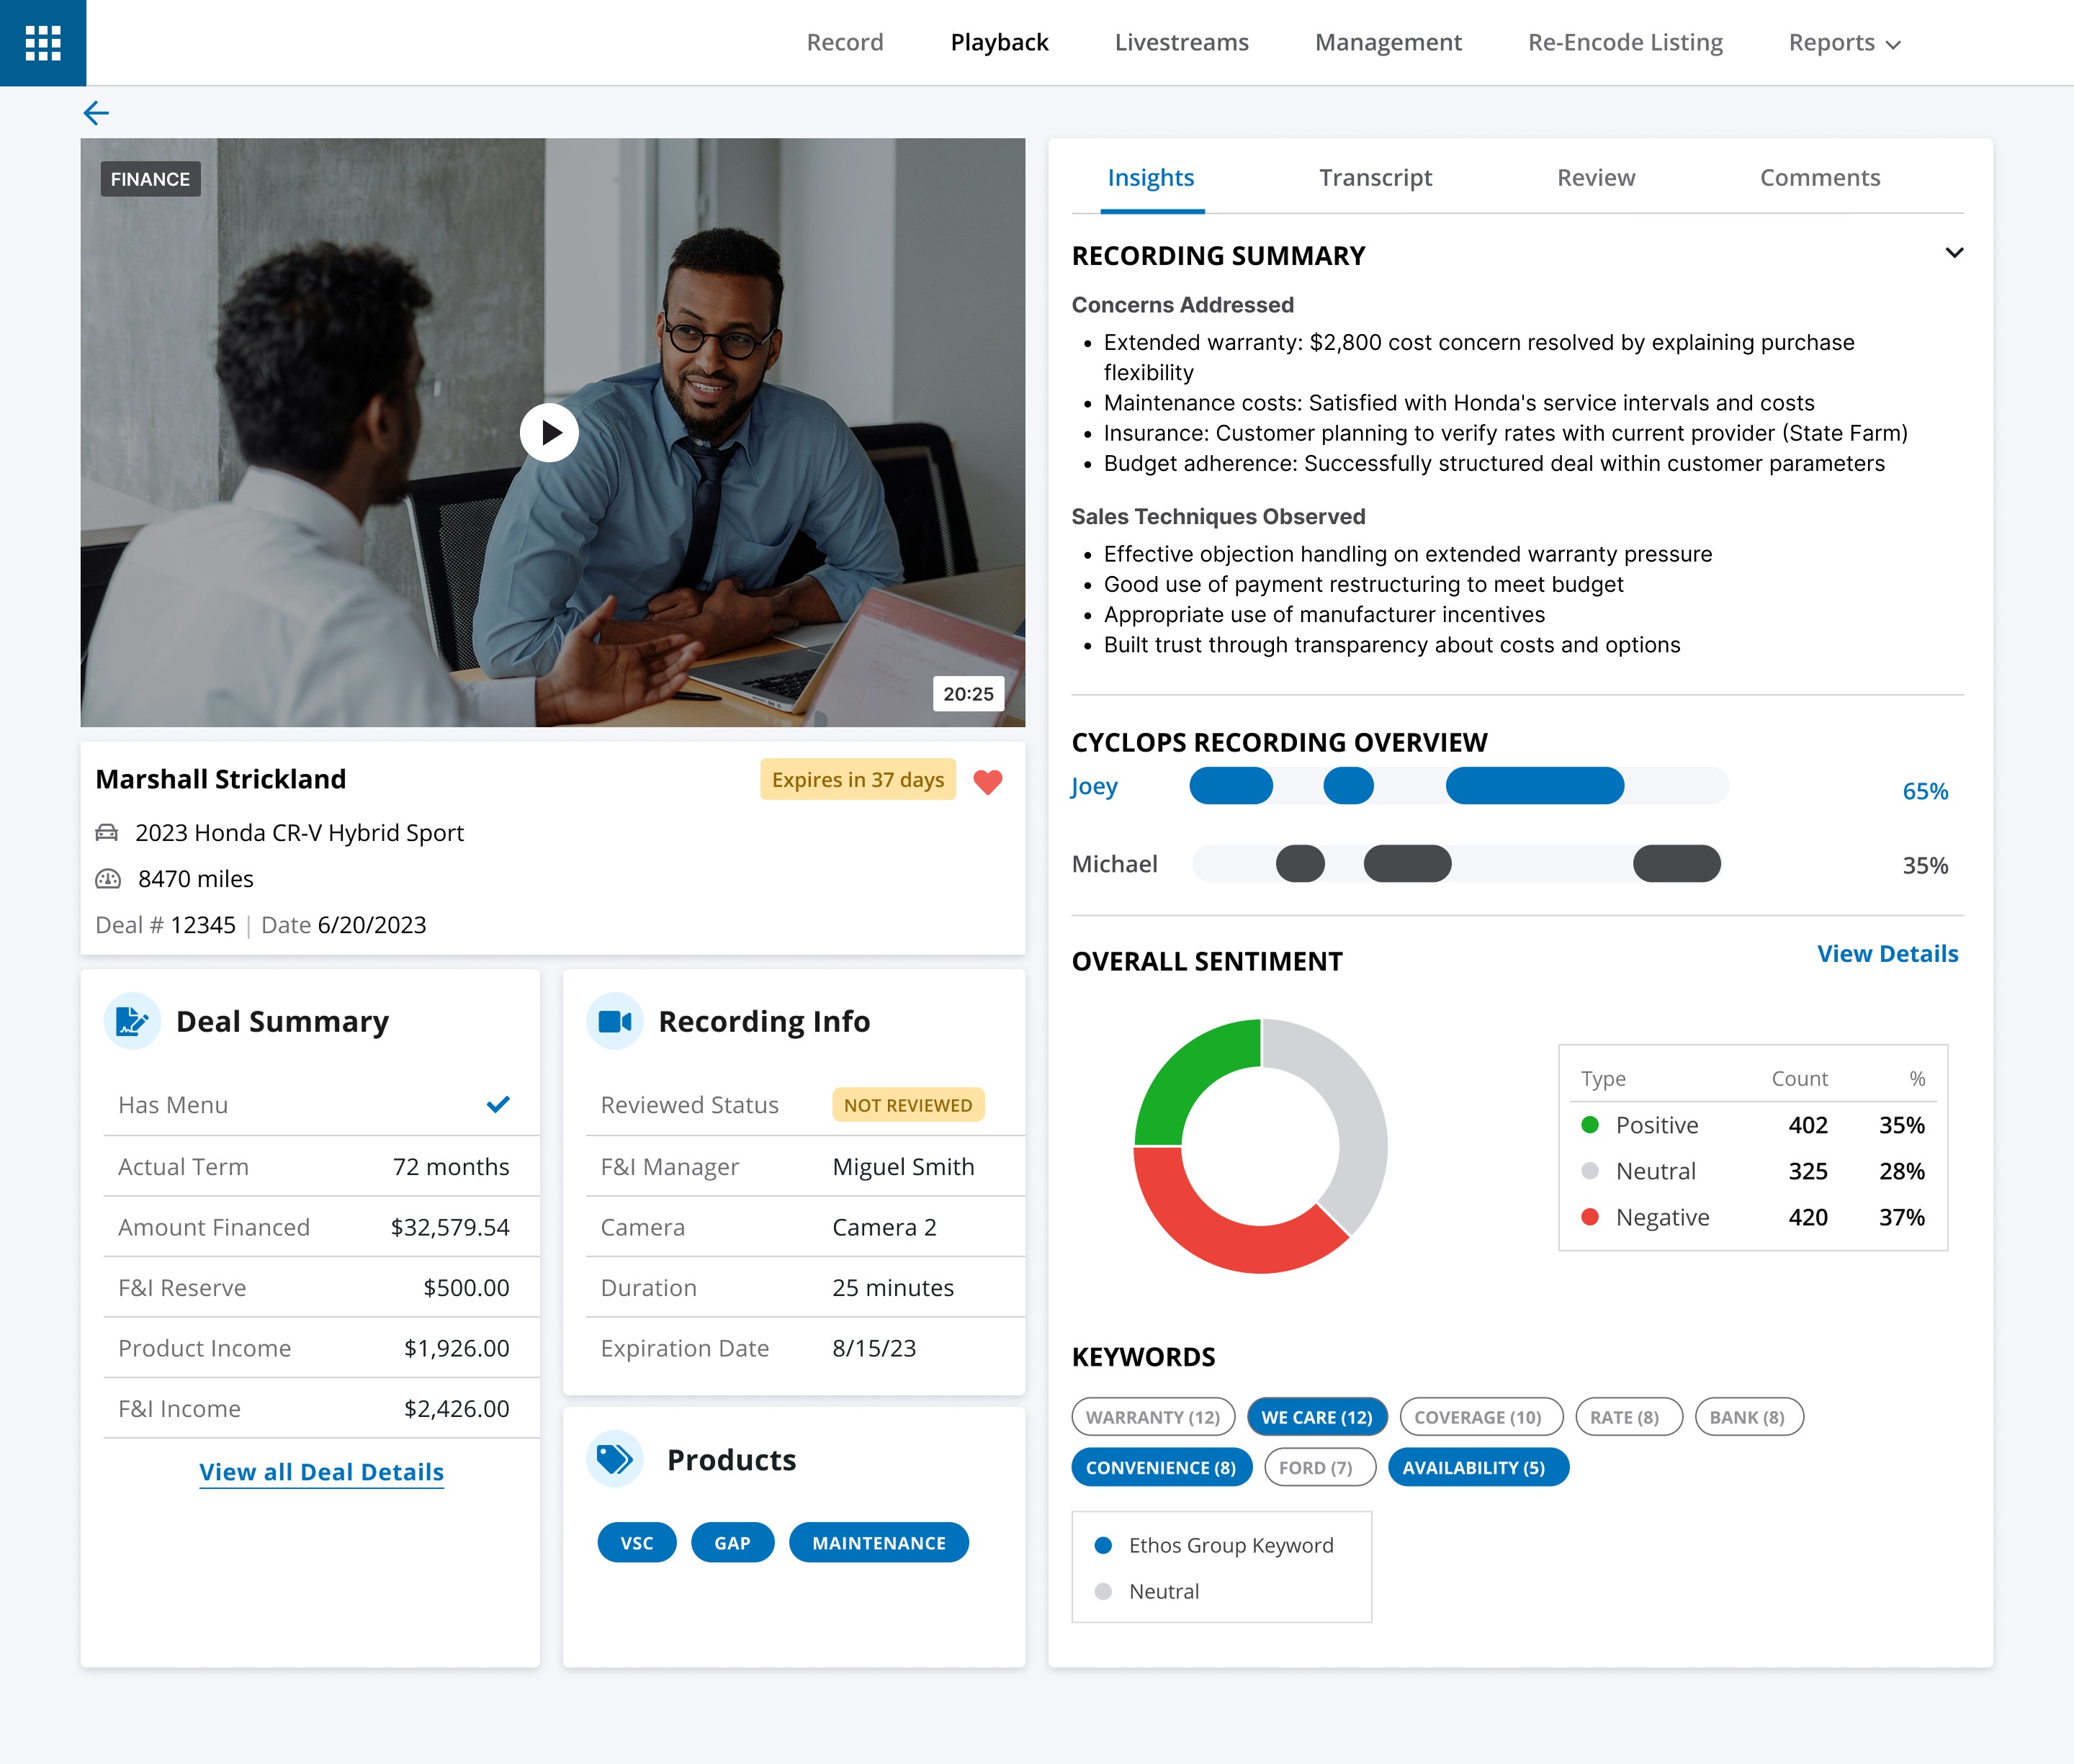The width and height of the screenshot is (2074, 1764).
Task: Open View all Deal Details link
Action: (321, 1472)
